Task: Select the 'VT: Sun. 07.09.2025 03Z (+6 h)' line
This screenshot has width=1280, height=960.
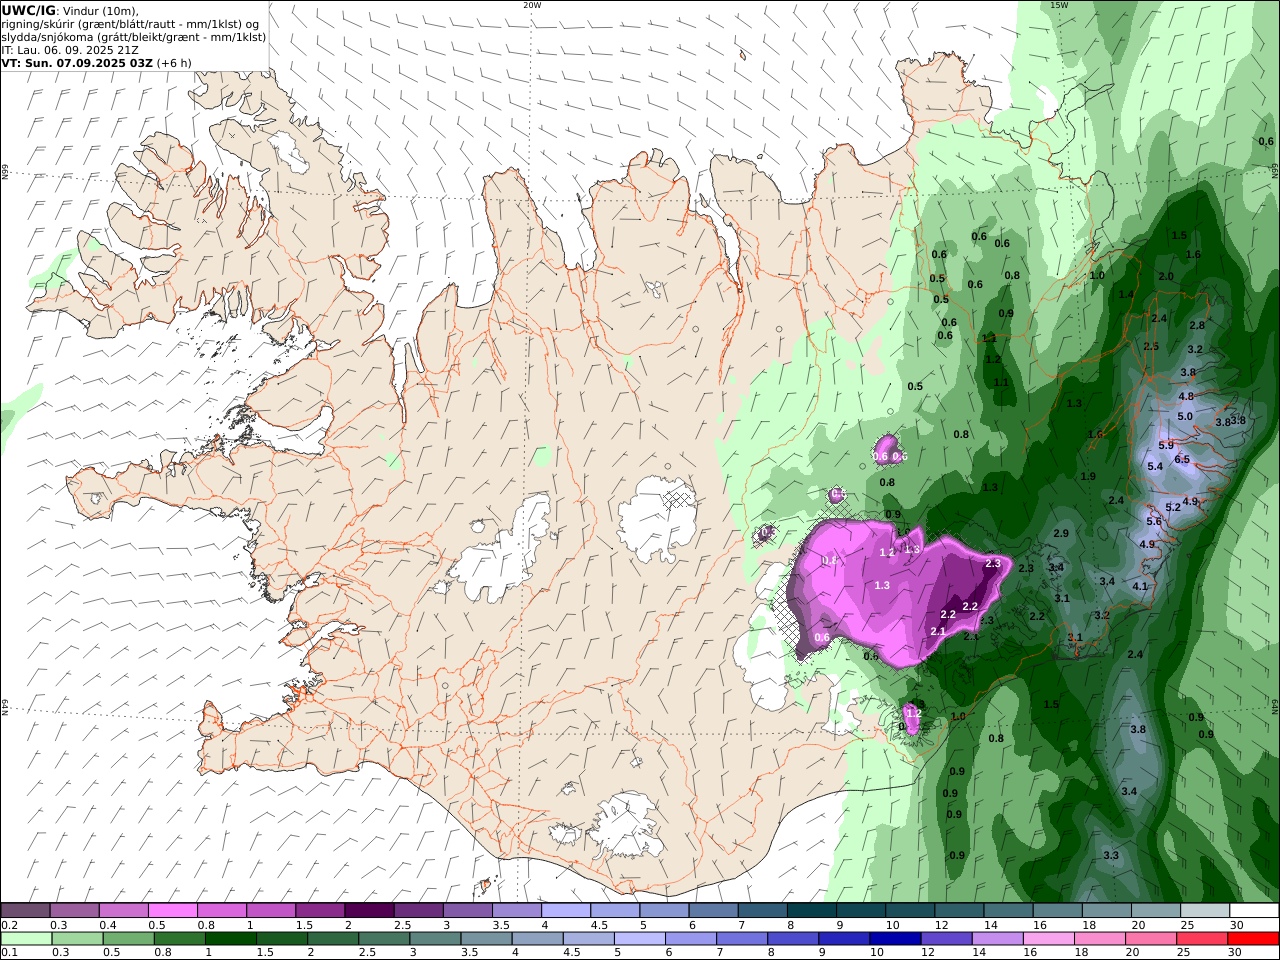Action: pos(96,62)
